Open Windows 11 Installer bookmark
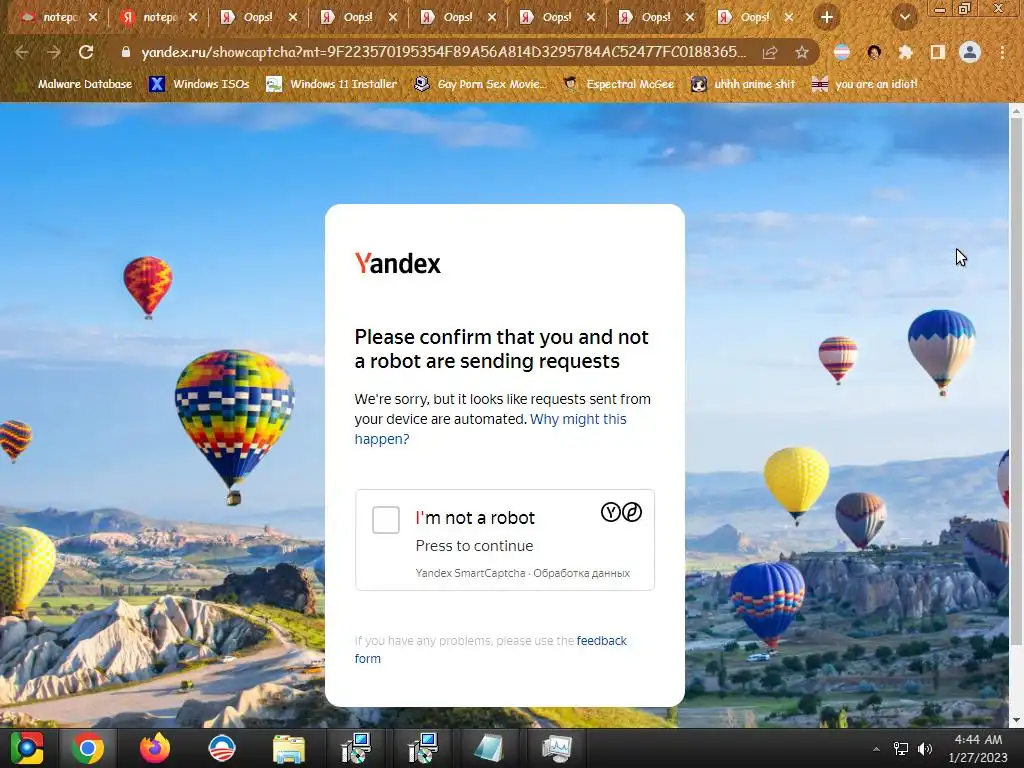Screen dimensions: 1024x768 (x=332, y=84)
